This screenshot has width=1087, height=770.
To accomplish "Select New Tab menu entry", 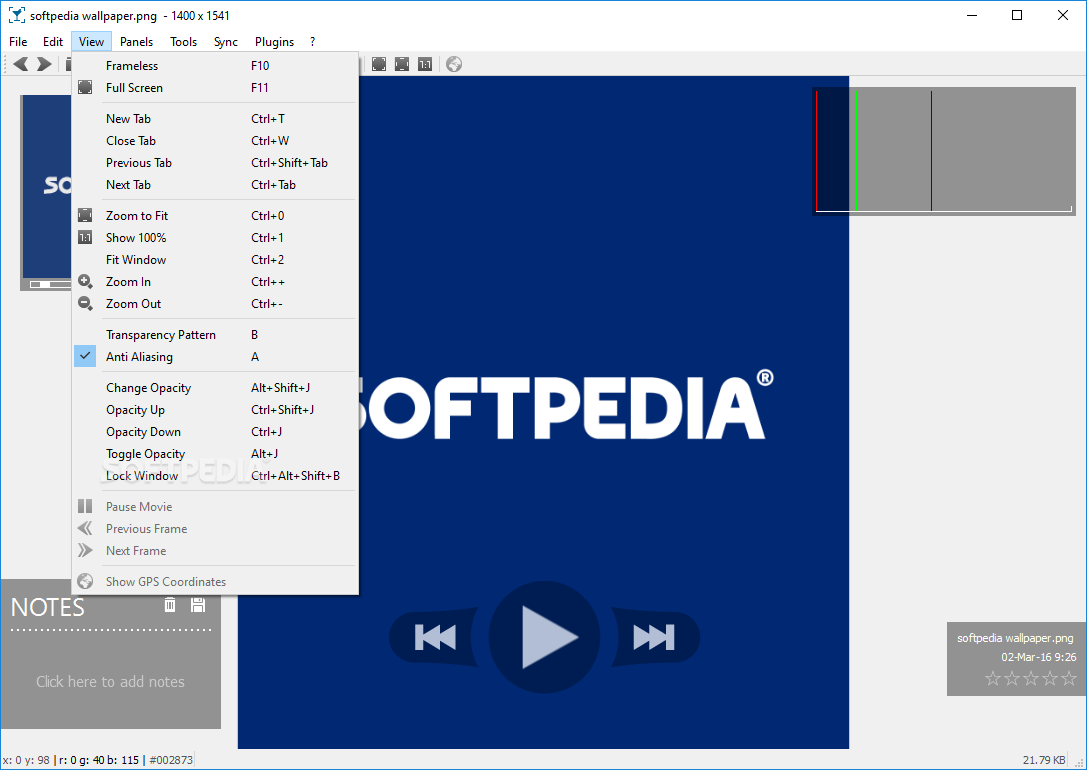I will point(216,119).
